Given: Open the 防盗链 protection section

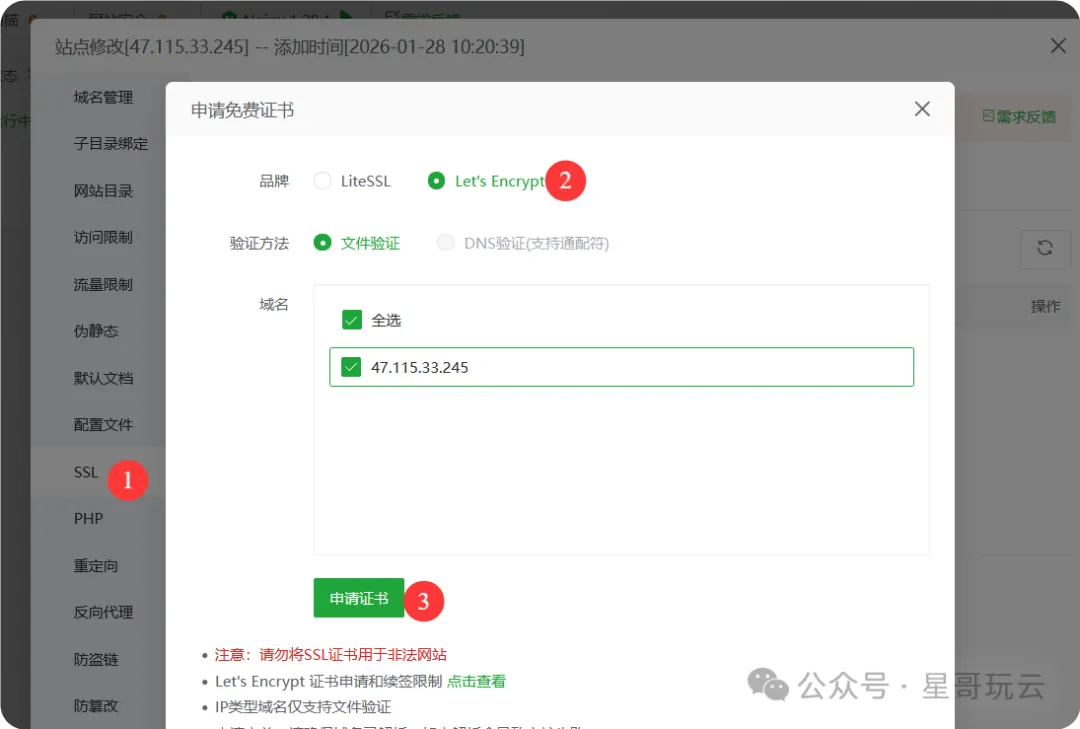Looking at the screenshot, I should tap(96, 659).
